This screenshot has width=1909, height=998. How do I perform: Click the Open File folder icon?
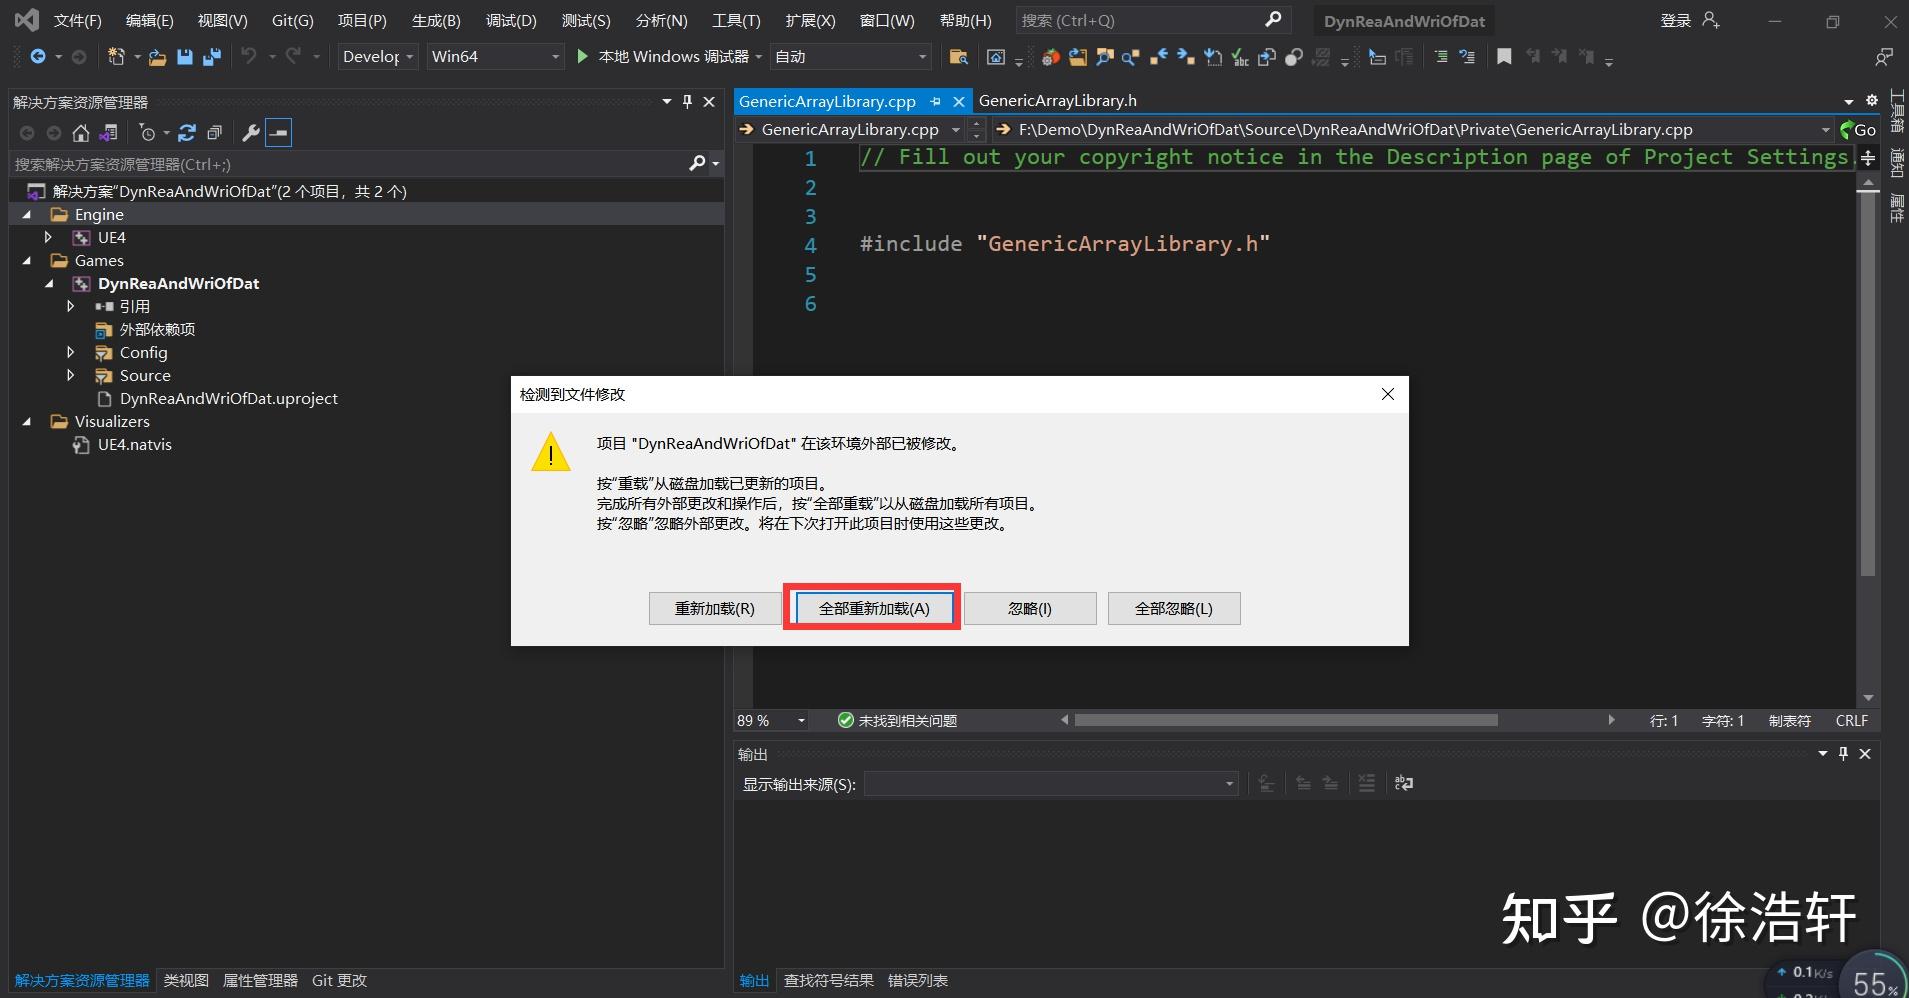(157, 57)
